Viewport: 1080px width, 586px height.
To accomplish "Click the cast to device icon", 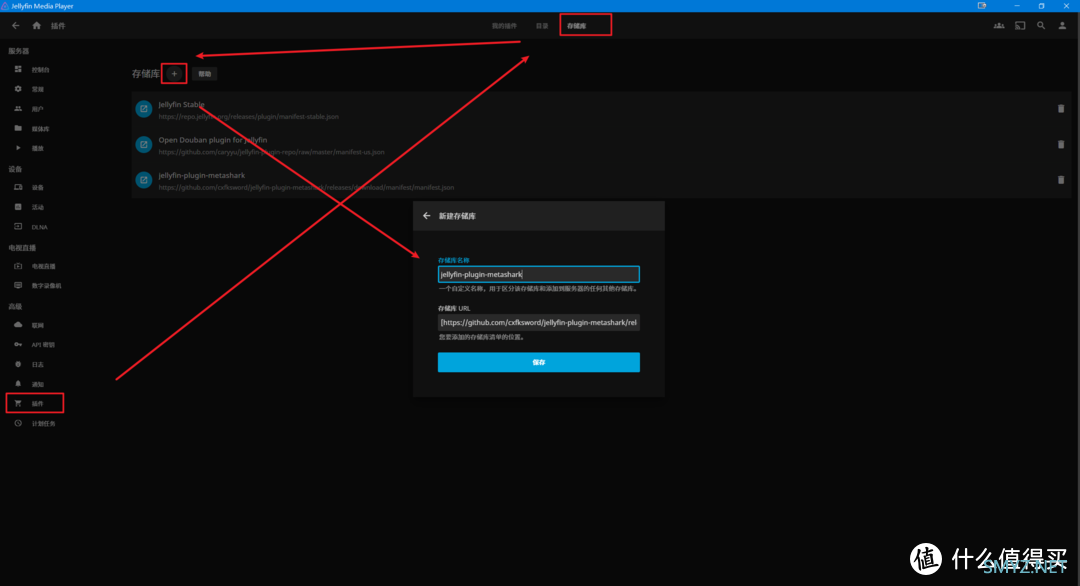I will point(1020,25).
